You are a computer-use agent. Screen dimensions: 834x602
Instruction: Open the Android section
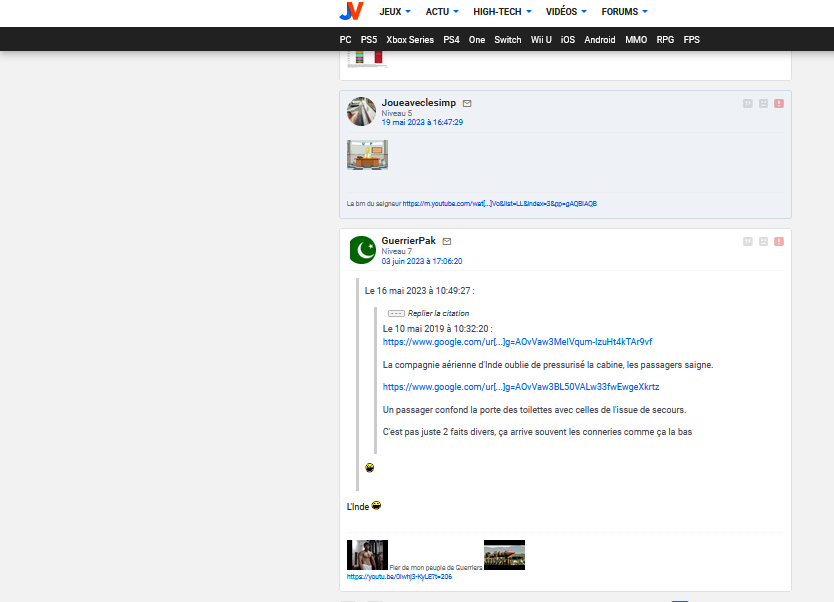(599, 40)
